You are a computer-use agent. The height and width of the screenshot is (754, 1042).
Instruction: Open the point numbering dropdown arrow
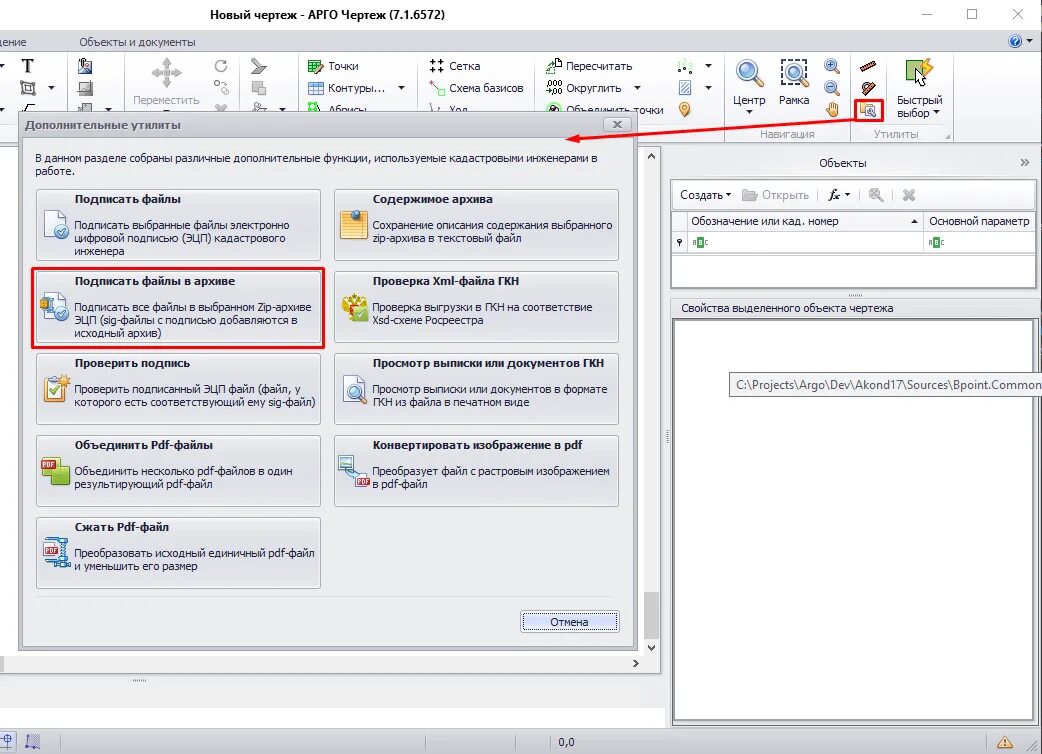tap(708, 66)
